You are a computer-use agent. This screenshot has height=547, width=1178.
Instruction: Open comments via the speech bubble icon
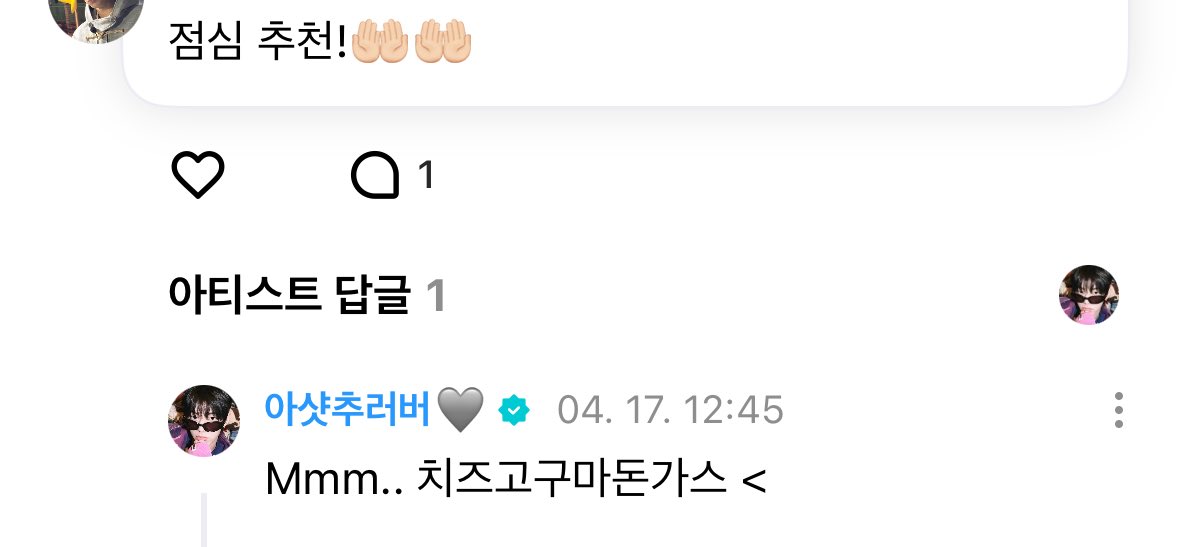[x=375, y=175]
